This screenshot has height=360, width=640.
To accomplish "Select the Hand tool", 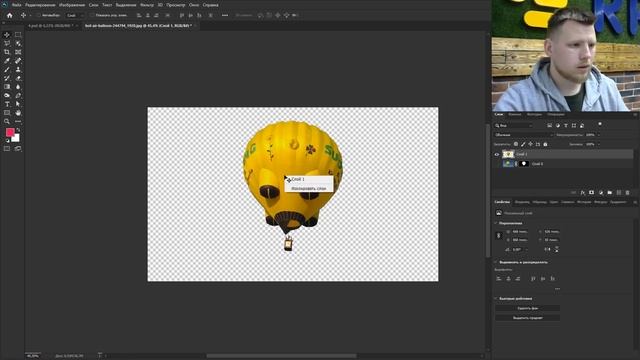I will [18, 113].
